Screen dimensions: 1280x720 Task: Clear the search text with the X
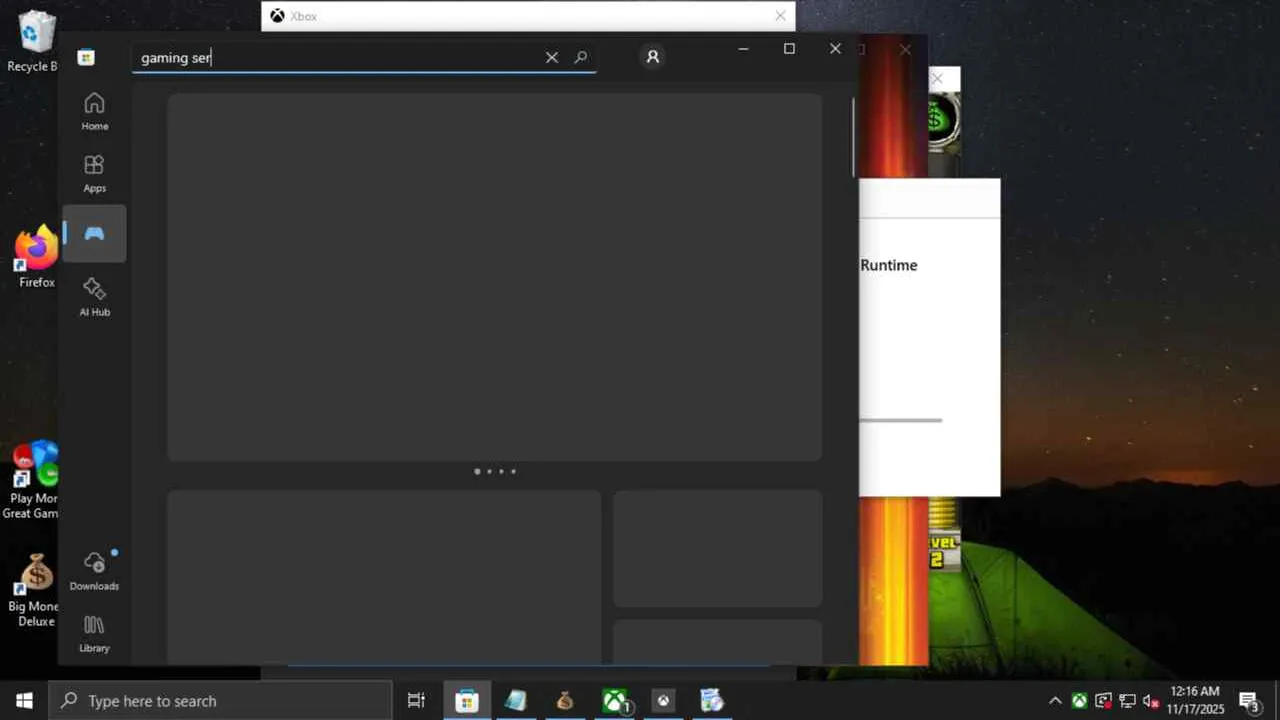552,57
